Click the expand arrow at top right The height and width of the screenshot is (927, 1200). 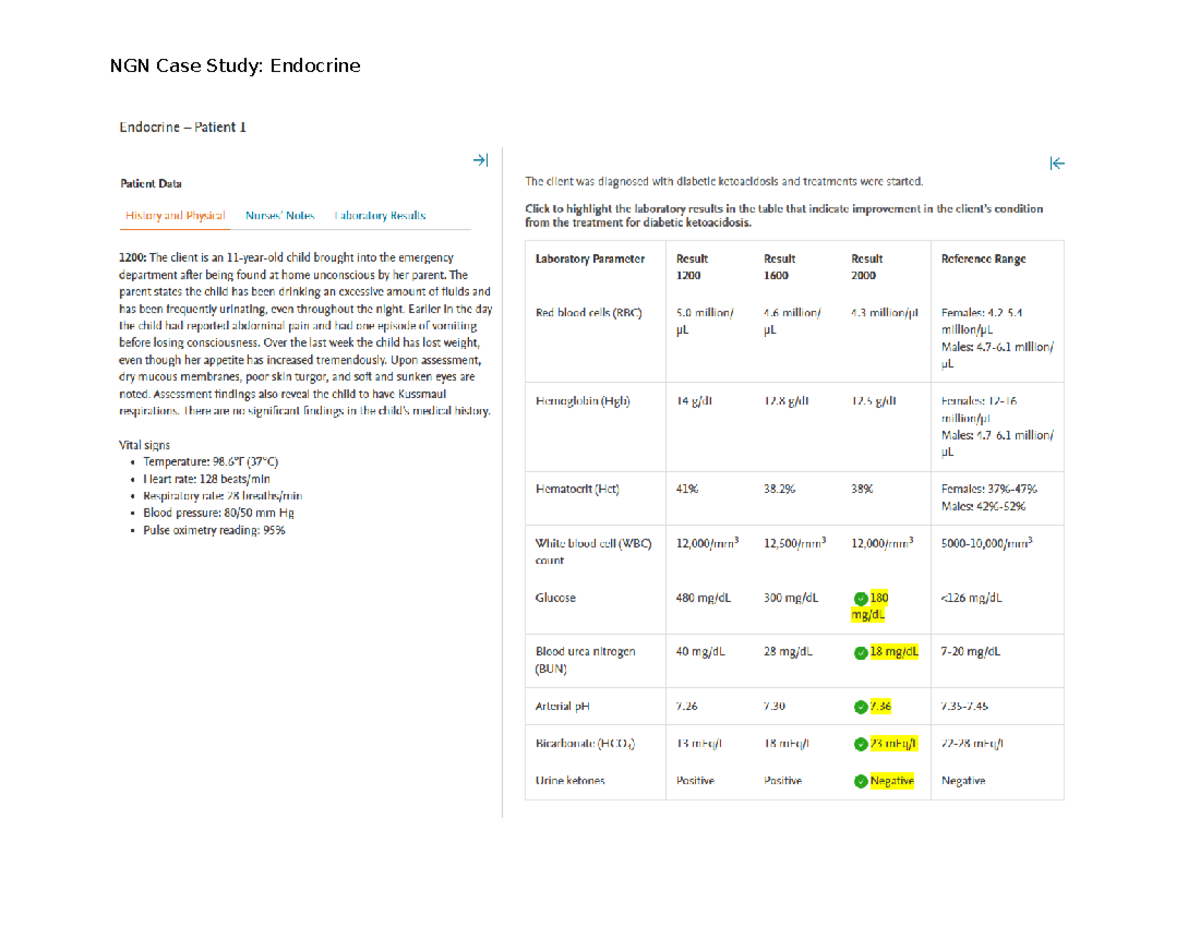click(1056, 163)
